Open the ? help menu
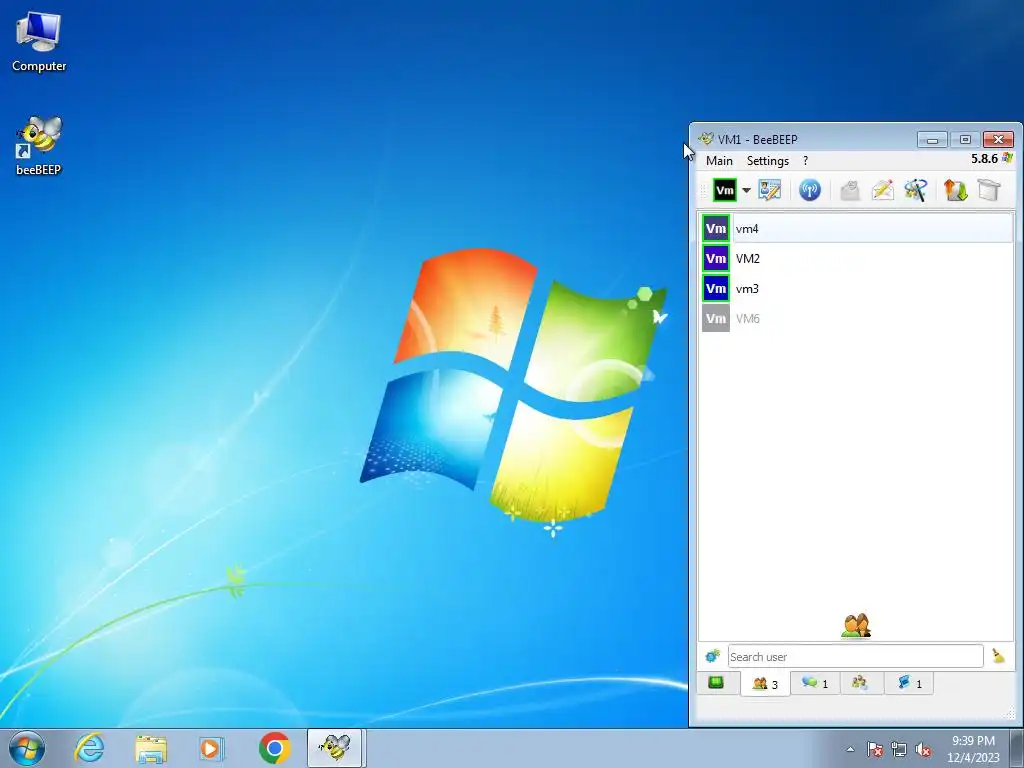 click(x=805, y=161)
